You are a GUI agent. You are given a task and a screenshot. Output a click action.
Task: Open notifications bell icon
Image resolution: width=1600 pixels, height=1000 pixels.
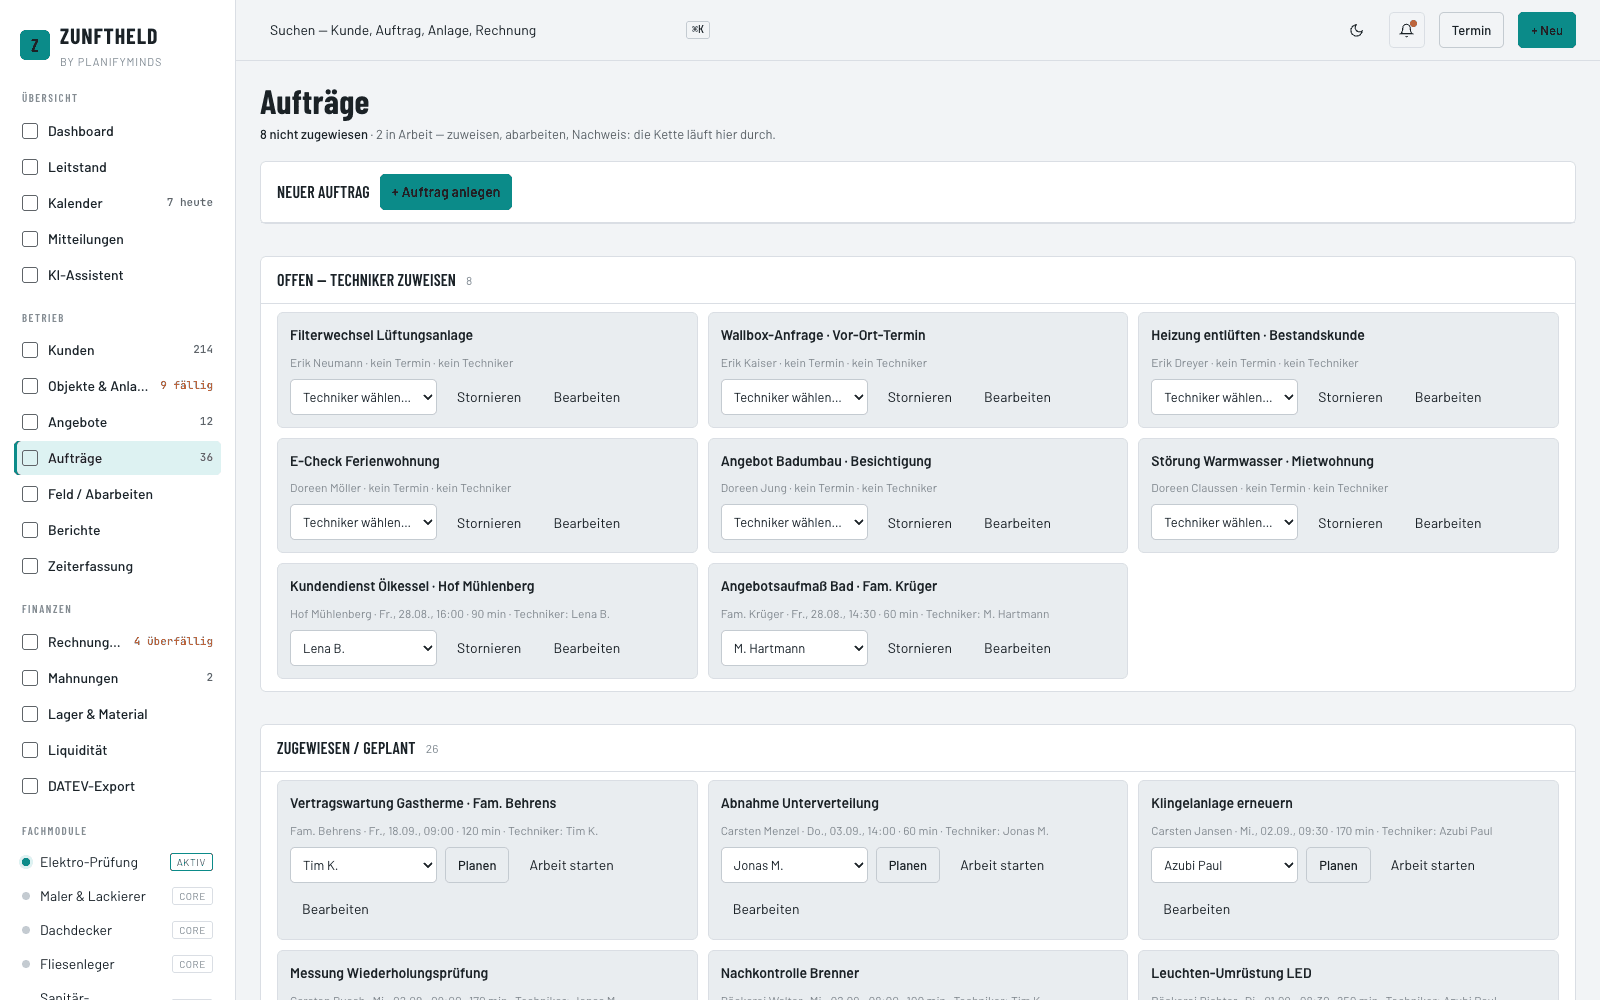click(1407, 30)
